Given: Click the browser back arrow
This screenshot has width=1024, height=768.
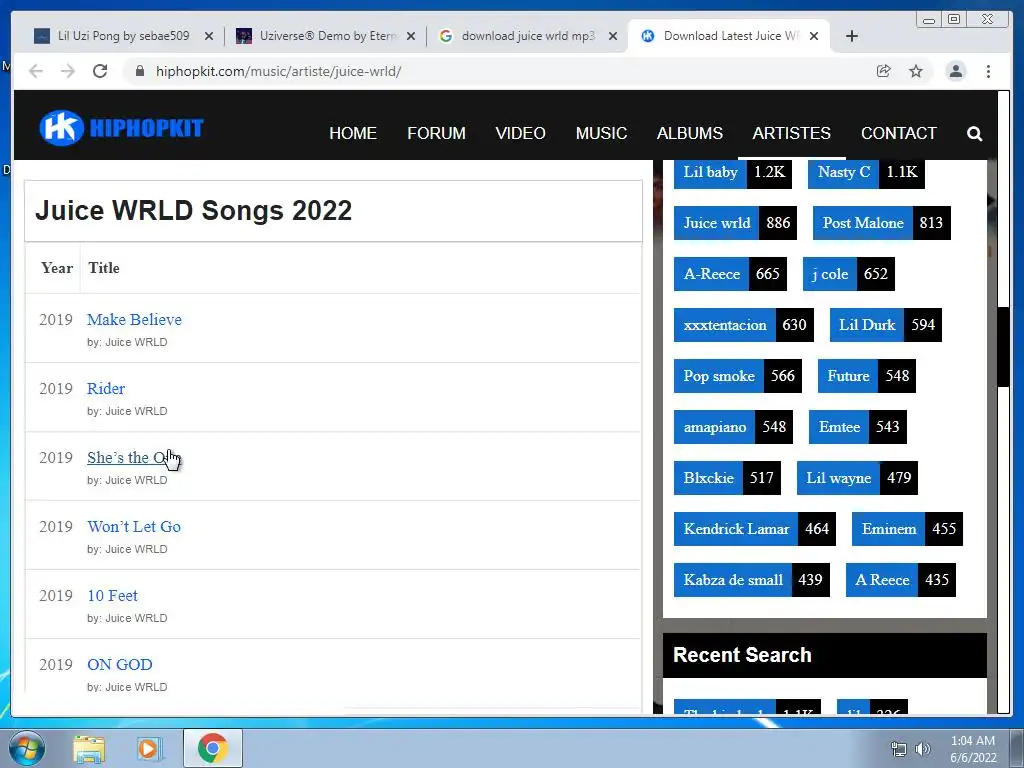Looking at the screenshot, I should click(x=36, y=71).
